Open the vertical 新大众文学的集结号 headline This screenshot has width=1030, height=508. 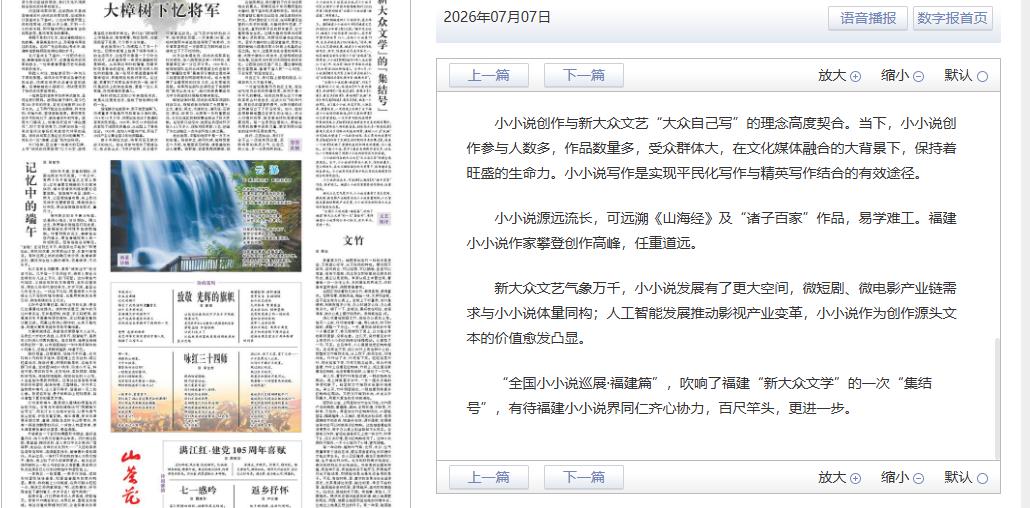coord(382,55)
